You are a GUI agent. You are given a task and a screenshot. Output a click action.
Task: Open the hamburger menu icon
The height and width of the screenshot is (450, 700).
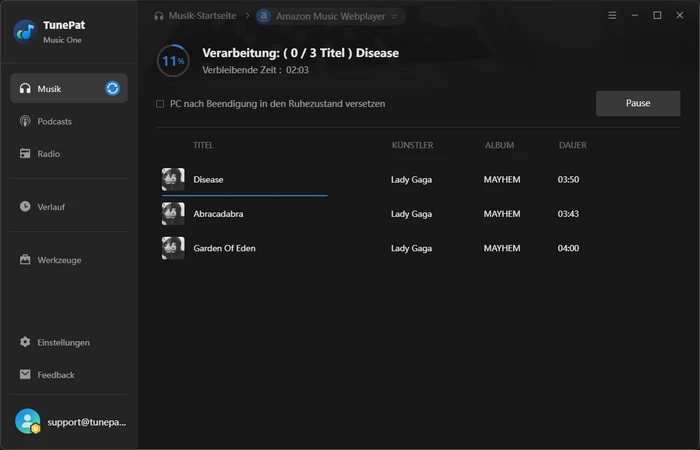coord(612,16)
